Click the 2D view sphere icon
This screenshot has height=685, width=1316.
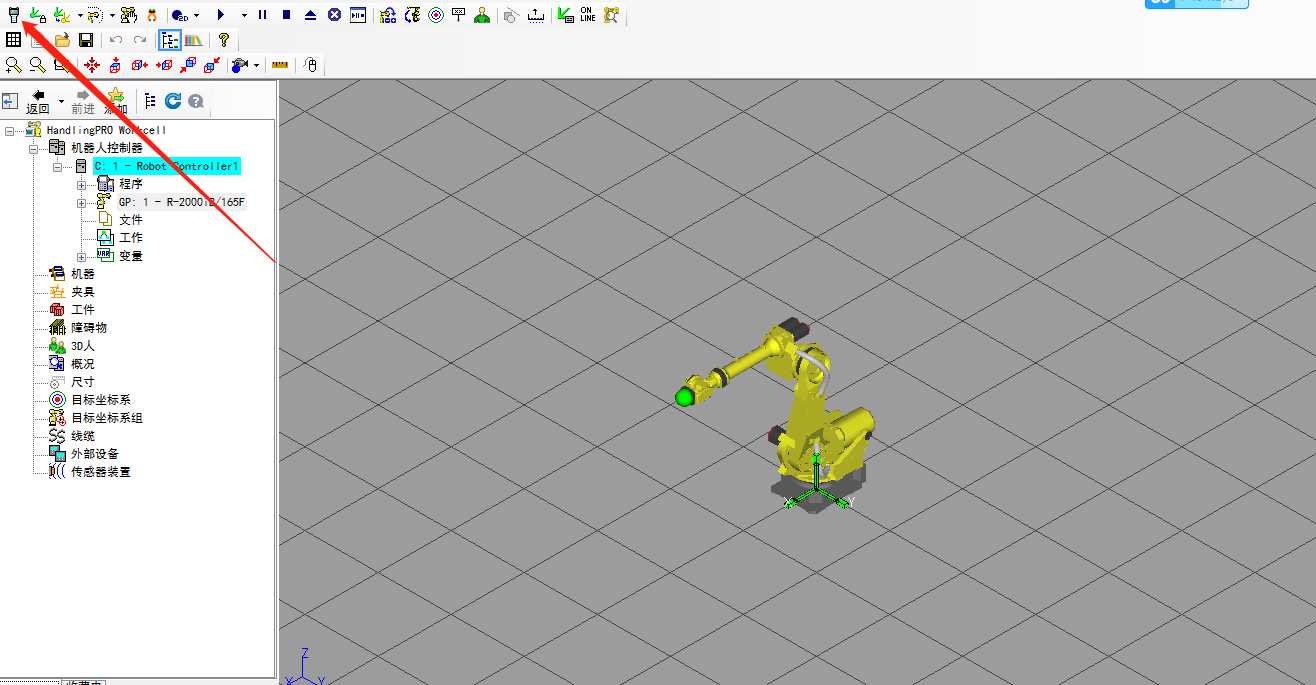(x=179, y=15)
